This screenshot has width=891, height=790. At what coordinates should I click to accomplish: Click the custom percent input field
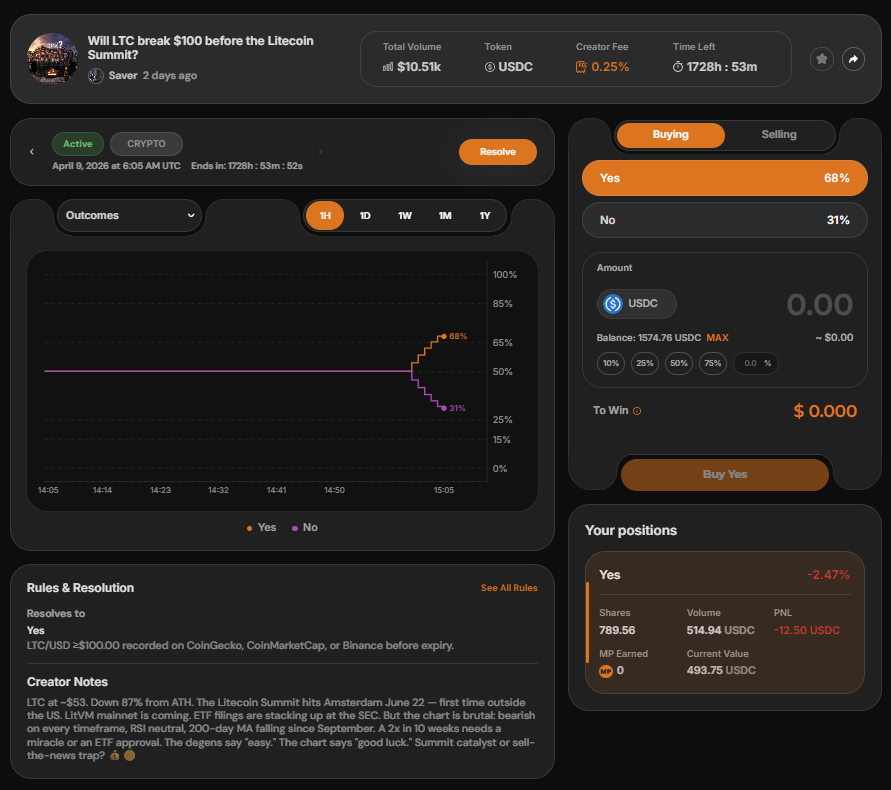pos(756,363)
